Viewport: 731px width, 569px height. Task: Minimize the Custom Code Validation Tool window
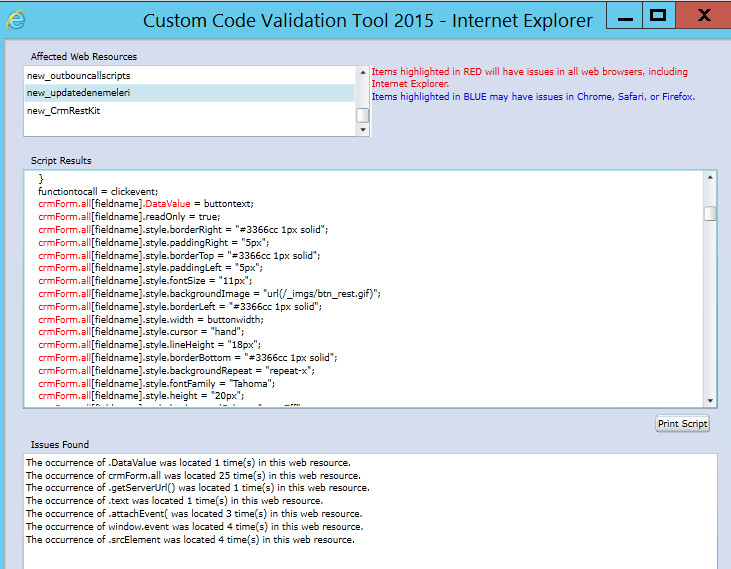click(623, 17)
